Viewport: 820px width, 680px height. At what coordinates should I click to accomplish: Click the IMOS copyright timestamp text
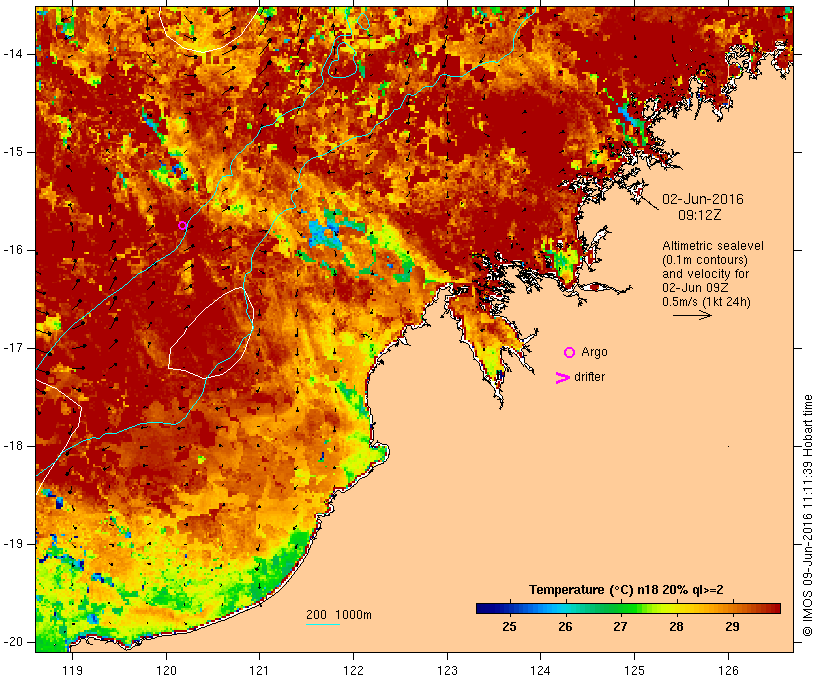[807, 516]
